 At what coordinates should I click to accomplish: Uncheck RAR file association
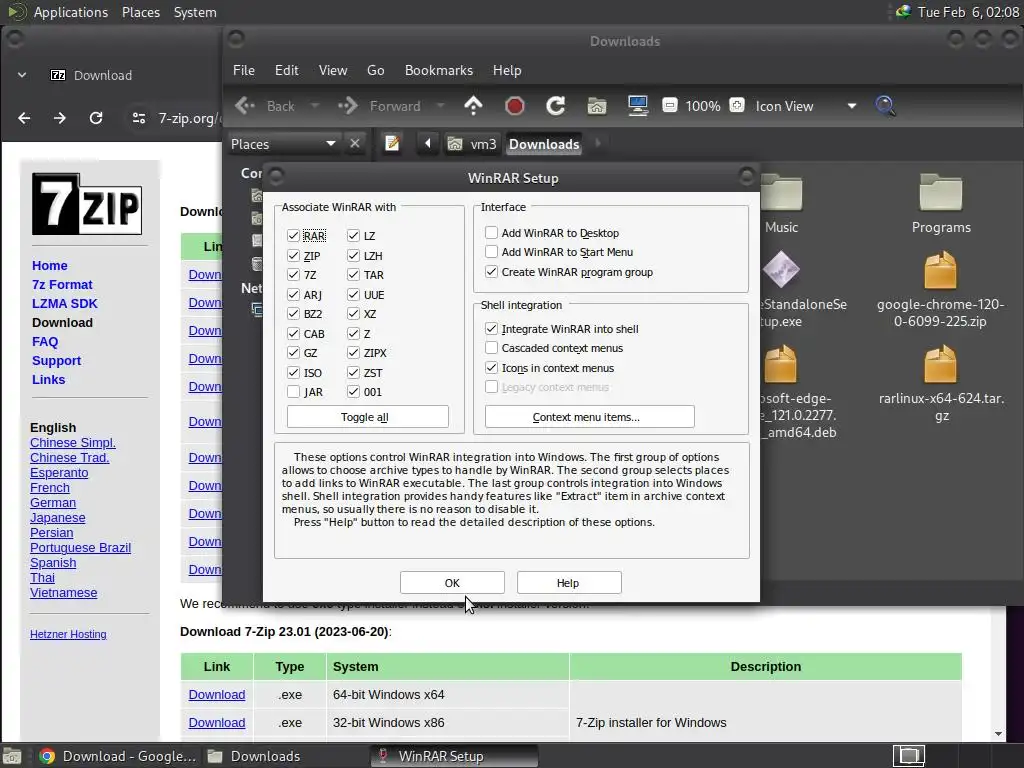pyautogui.click(x=293, y=236)
